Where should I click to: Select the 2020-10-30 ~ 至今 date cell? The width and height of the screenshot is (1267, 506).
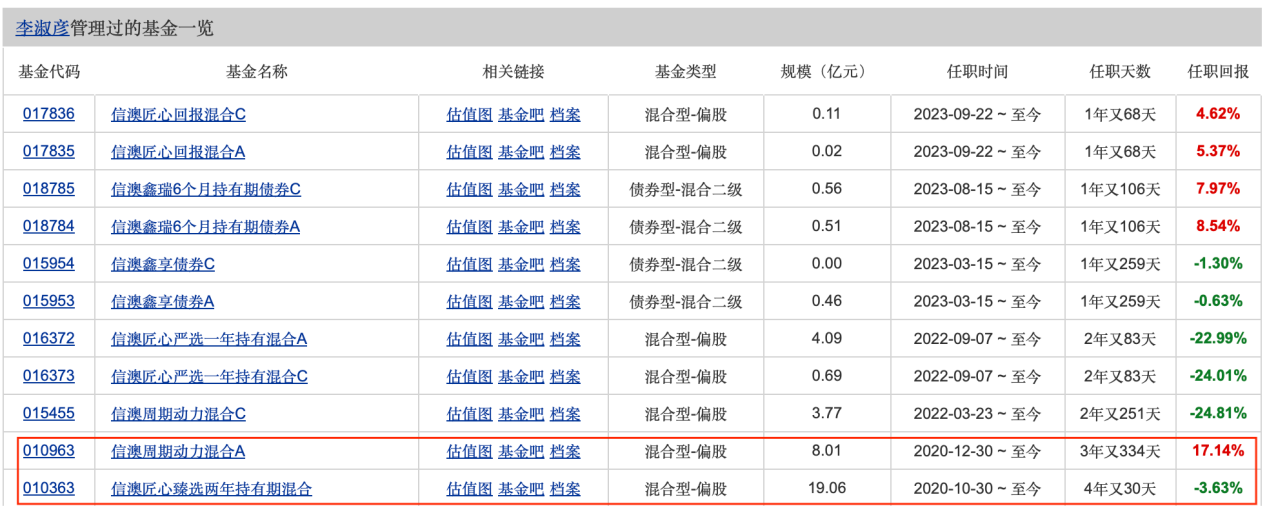click(x=977, y=490)
